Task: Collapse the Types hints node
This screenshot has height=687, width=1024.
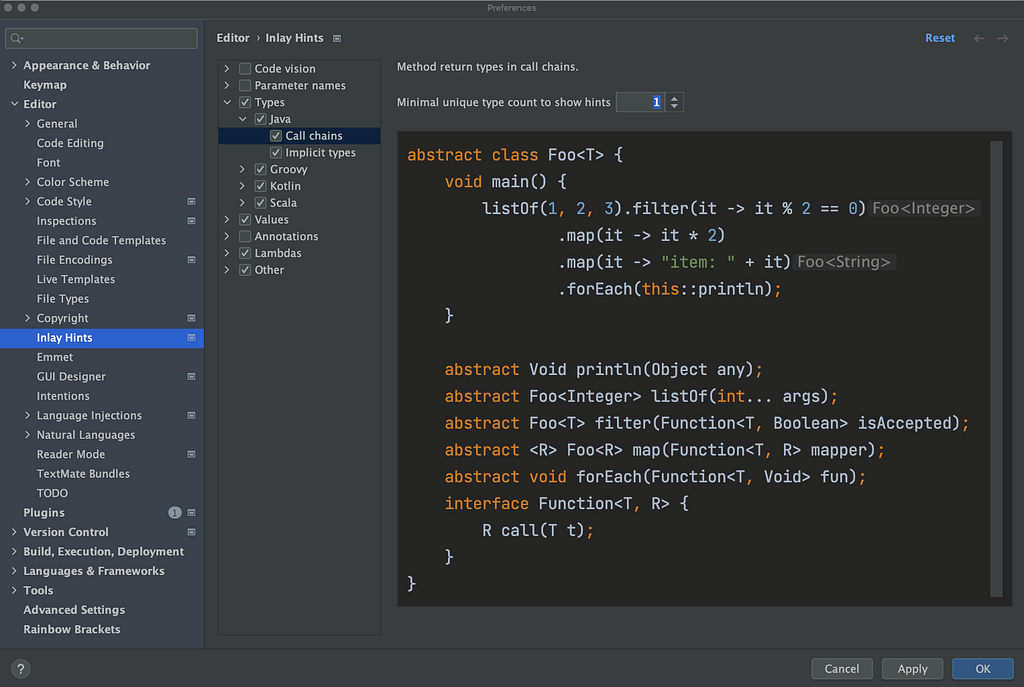Action: coord(227,103)
